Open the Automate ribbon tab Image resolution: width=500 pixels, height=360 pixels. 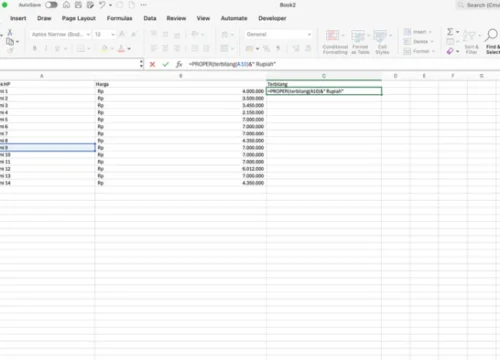click(234, 18)
